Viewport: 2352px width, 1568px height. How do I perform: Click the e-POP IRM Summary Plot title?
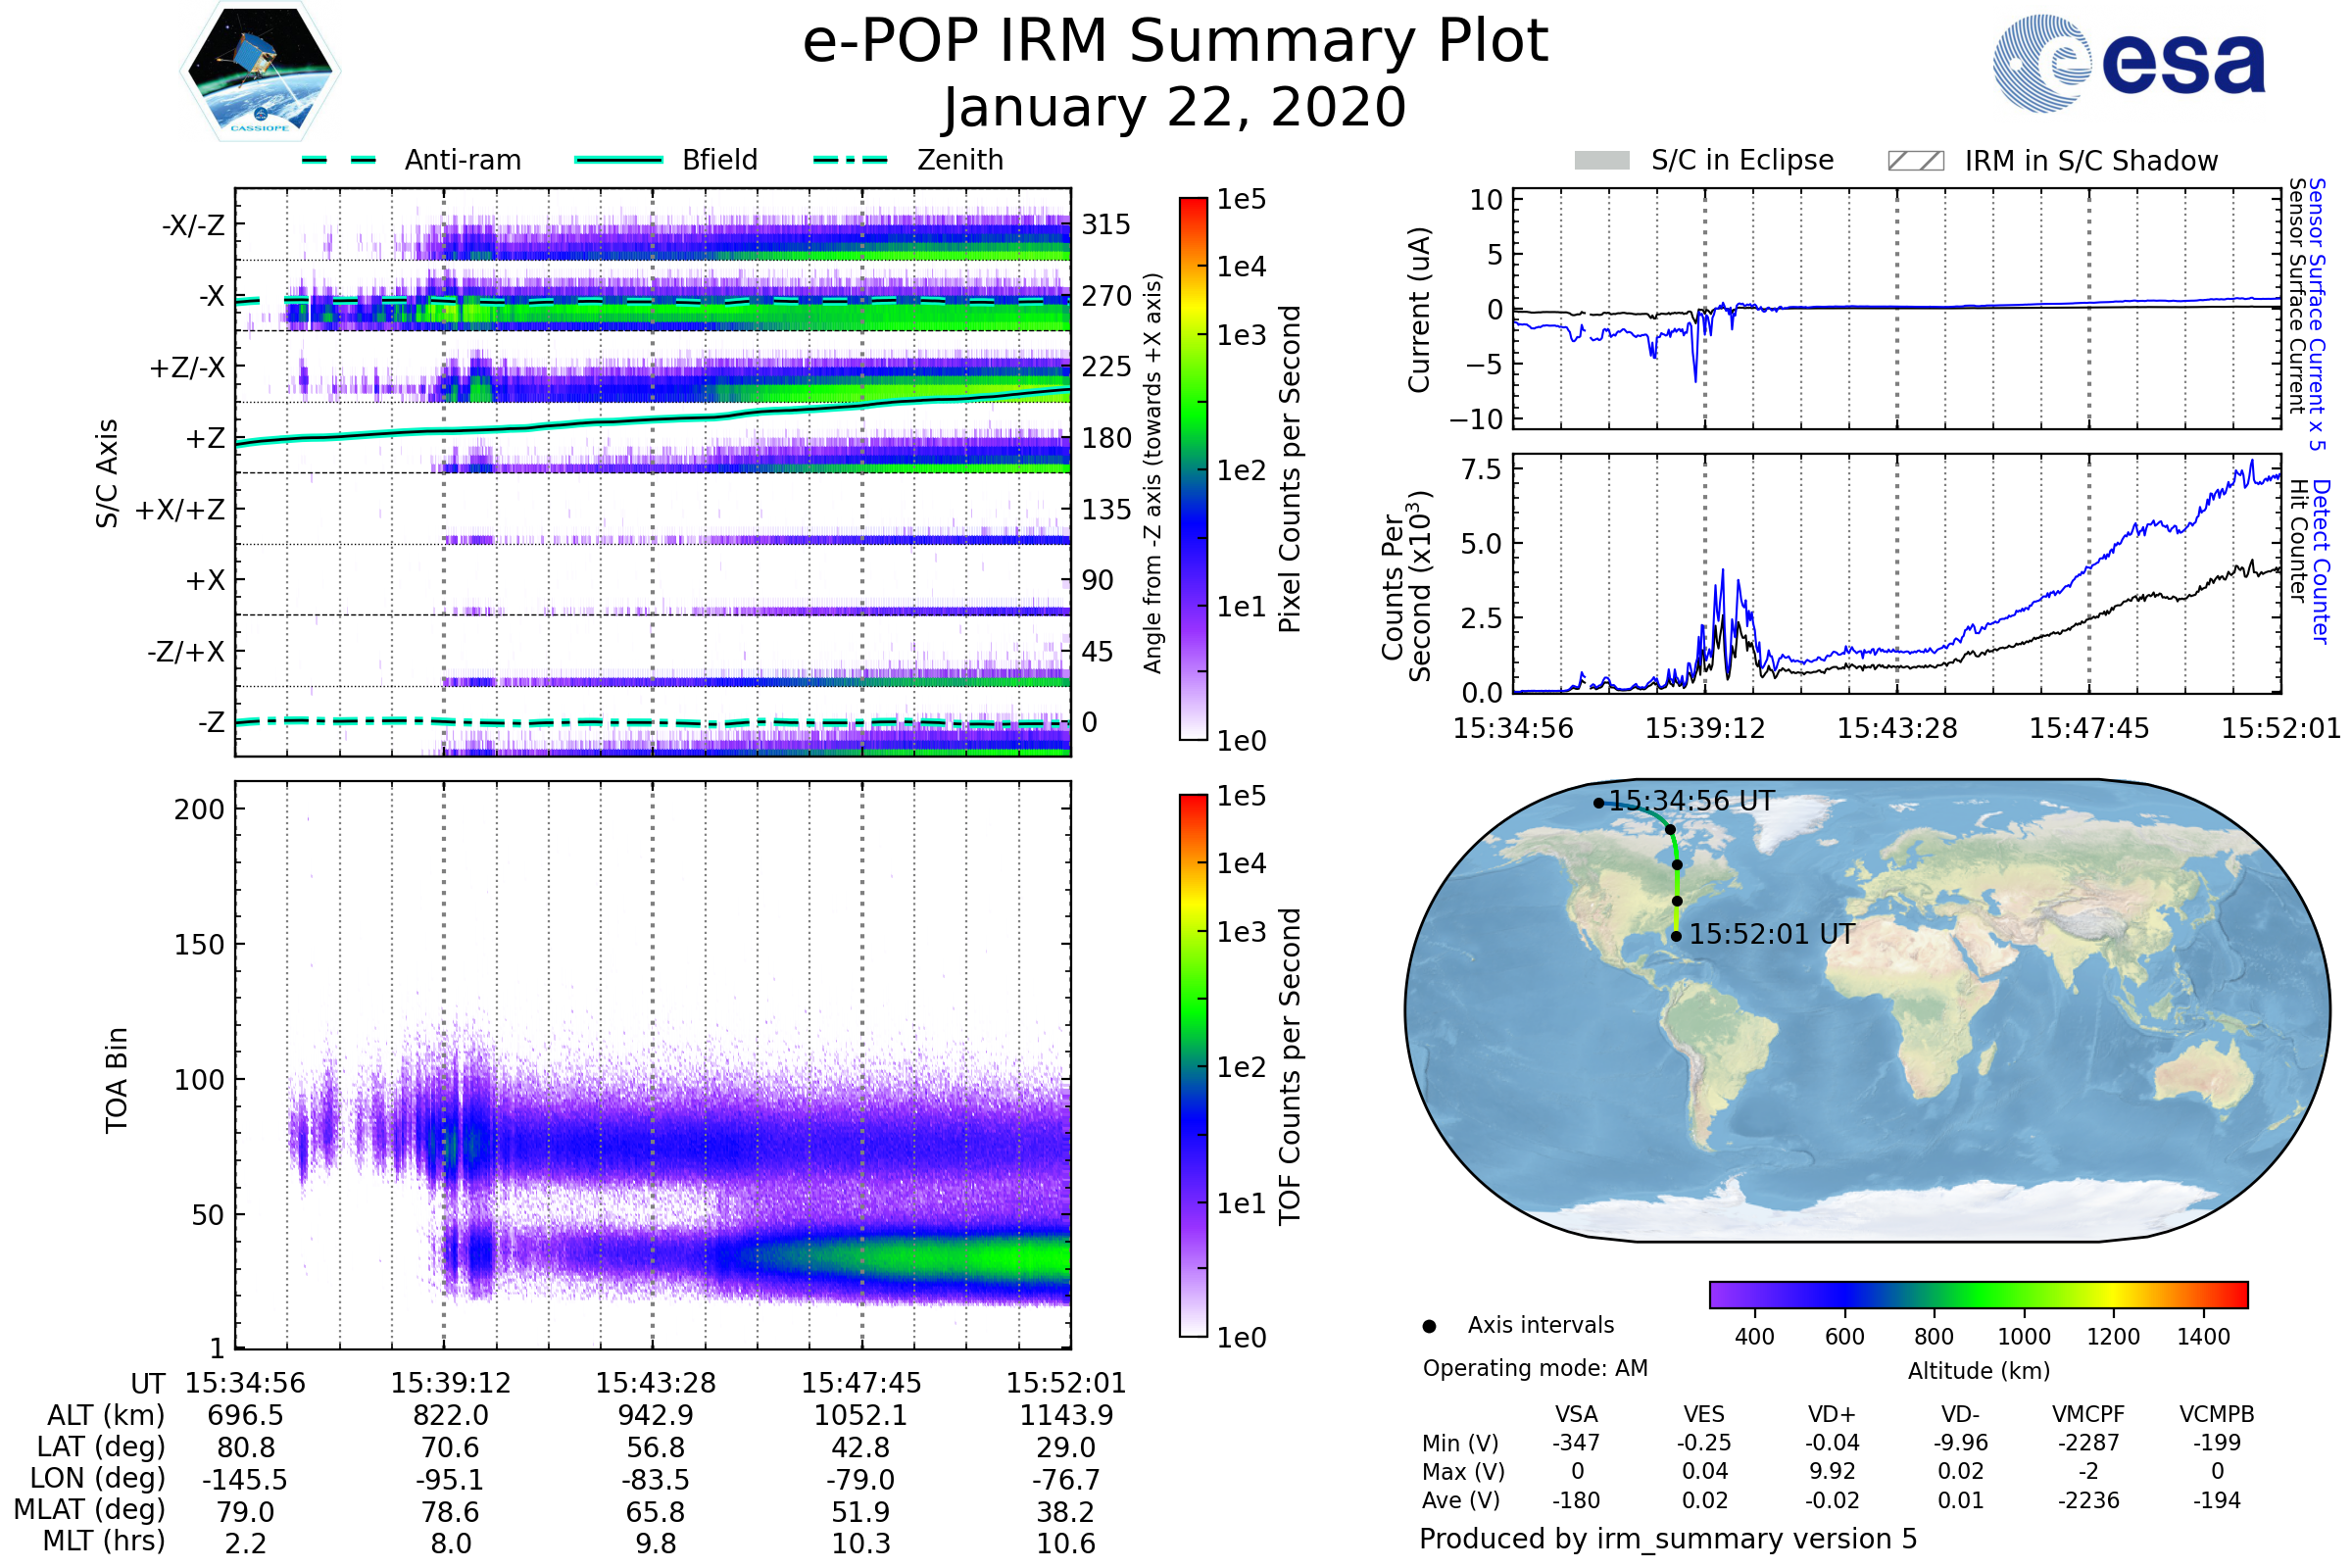click(x=1175, y=42)
